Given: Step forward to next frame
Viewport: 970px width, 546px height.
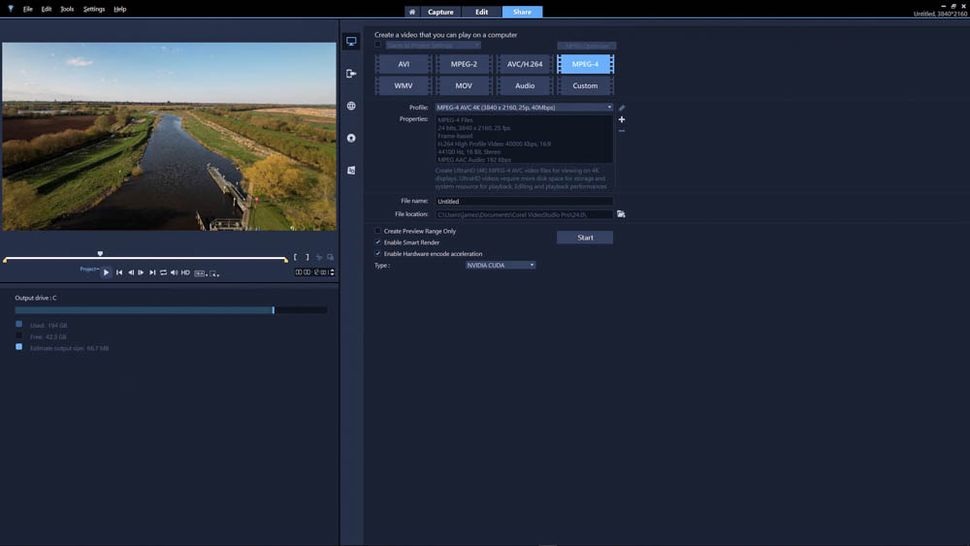Looking at the screenshot, I should [141, 273].
